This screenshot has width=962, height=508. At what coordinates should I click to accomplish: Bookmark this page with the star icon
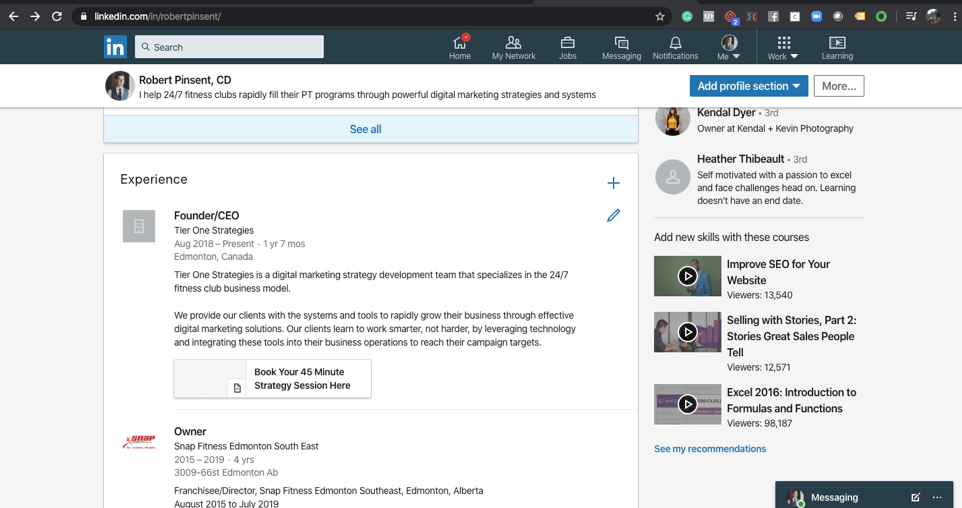660,16
